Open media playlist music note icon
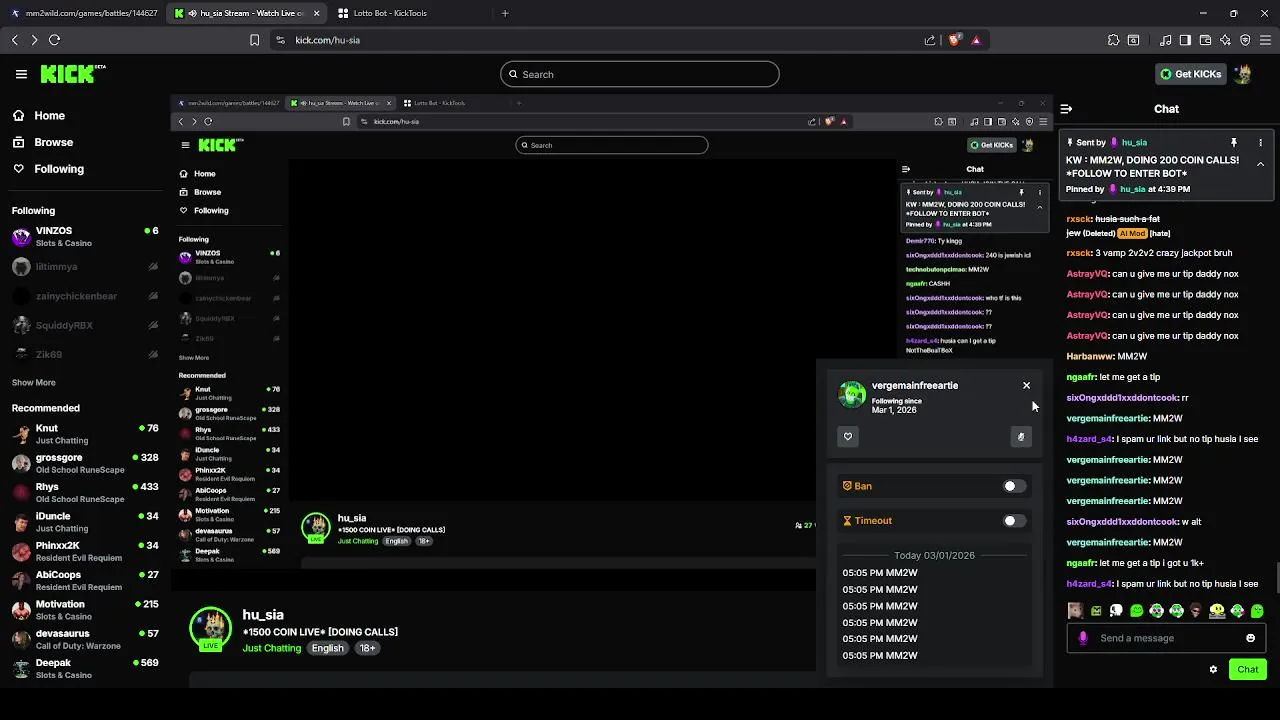The image size is (1280, 720). click(x=1165, y=40)
